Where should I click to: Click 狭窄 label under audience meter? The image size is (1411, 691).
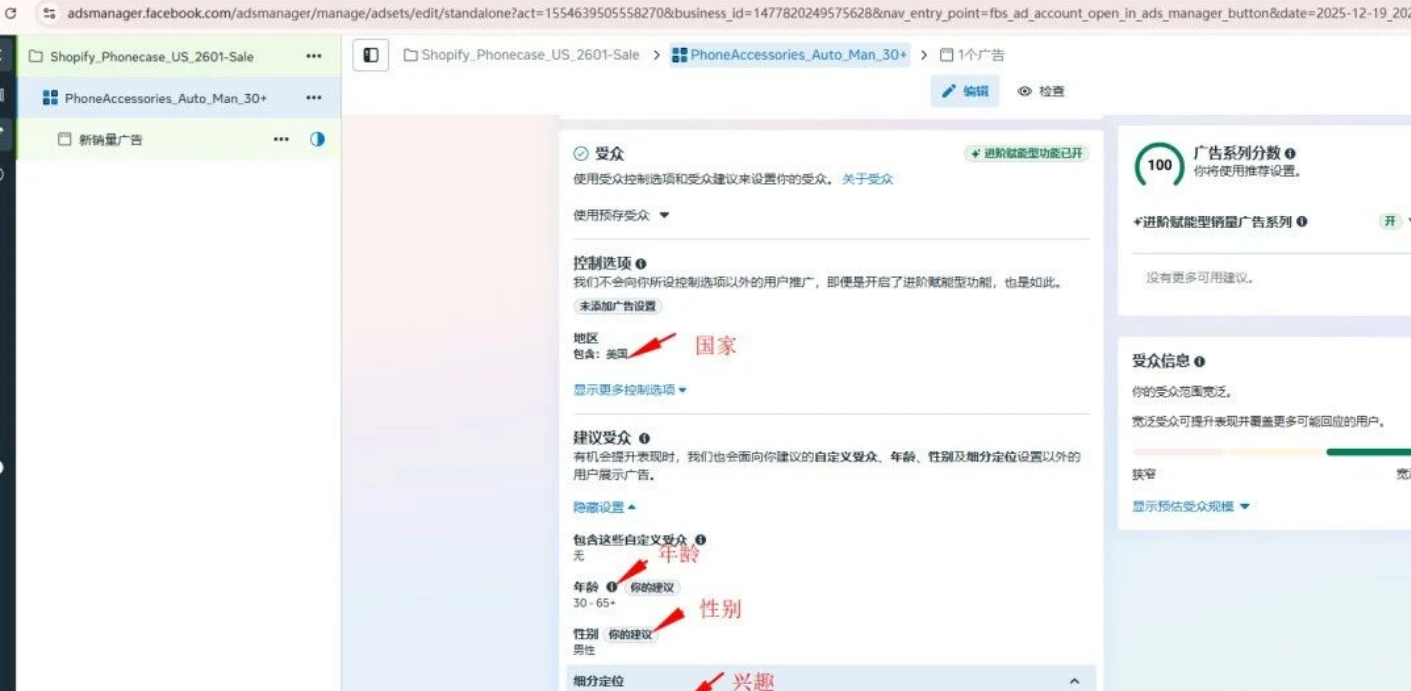pos(1144,475)
